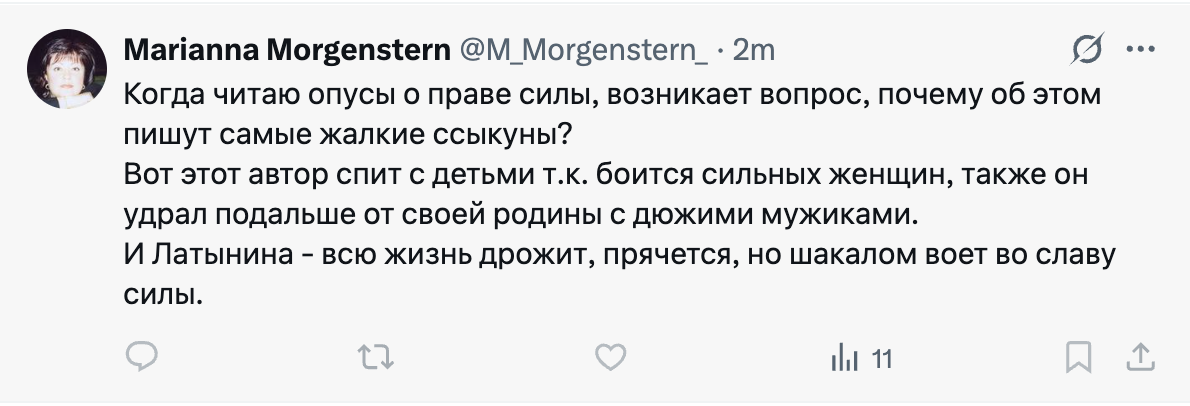Open the three-dot More options menu

tap(1141, 49)
